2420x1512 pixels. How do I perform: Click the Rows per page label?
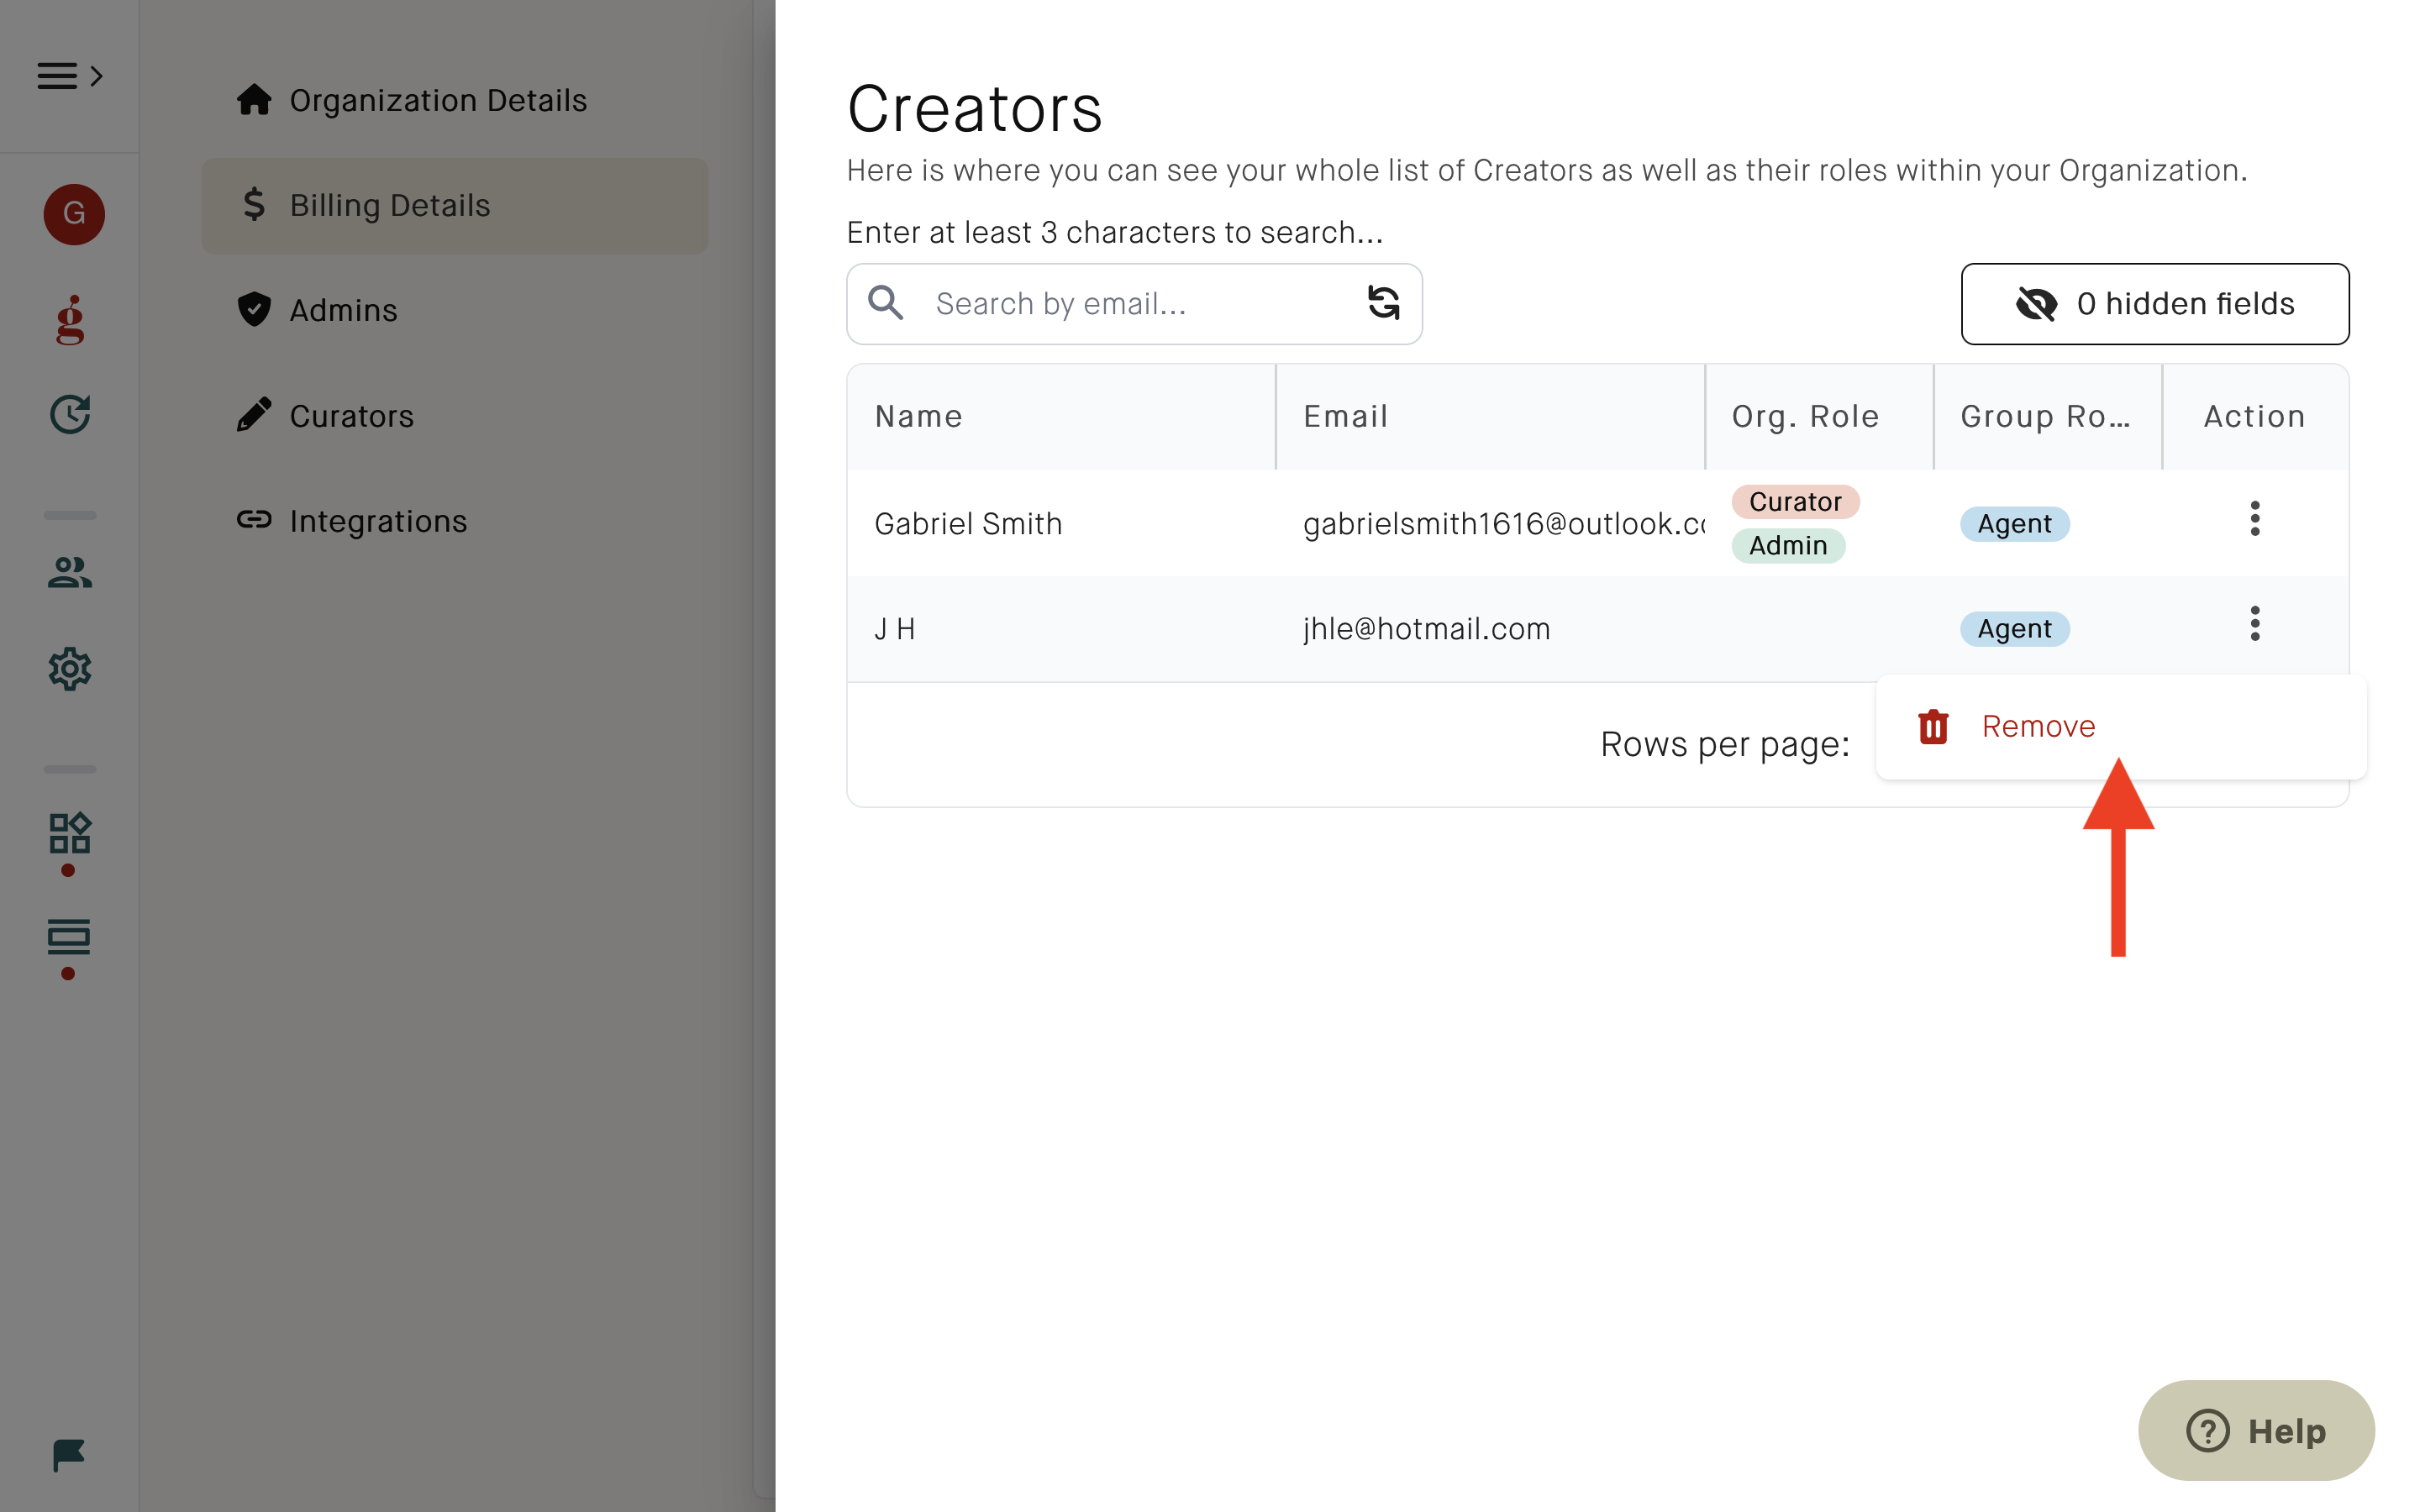pyautogui.click(x=1725, y=744)
